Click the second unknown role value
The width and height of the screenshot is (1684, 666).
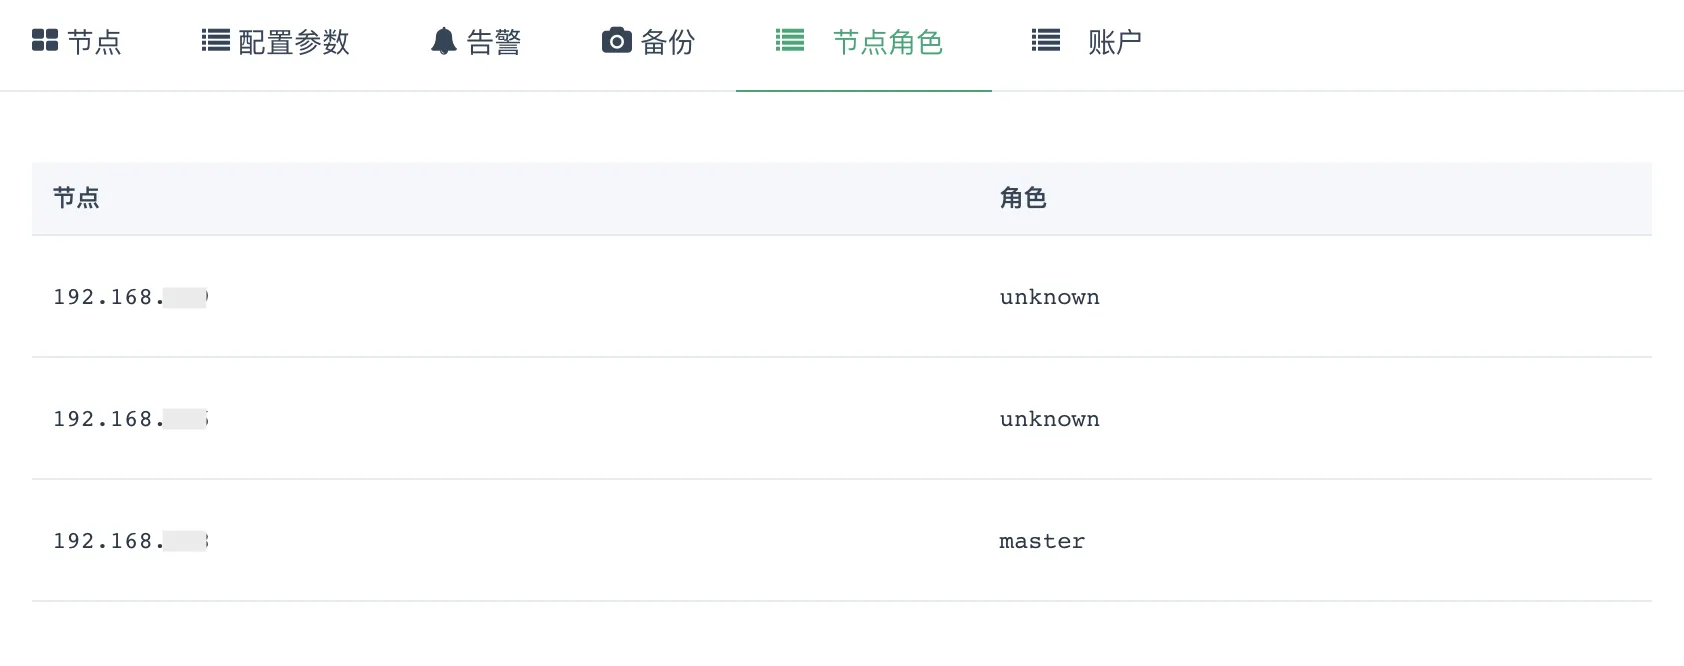[x=1049, y=419]
